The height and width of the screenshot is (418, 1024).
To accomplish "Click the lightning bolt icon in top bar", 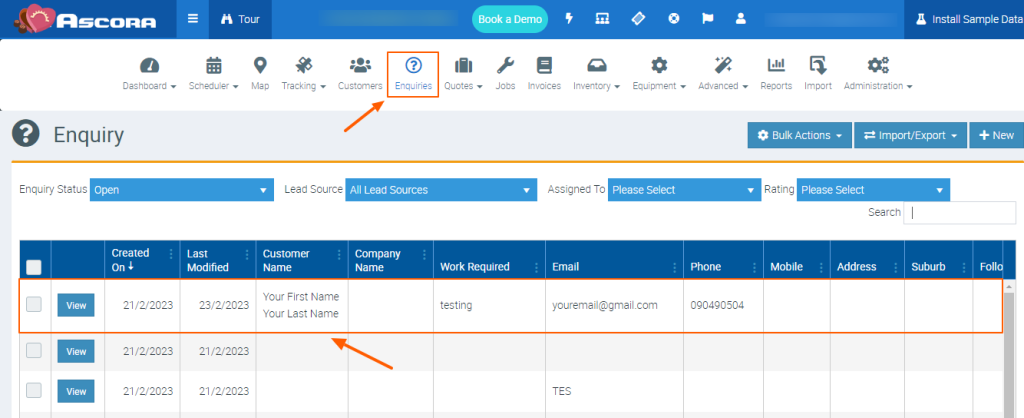I will [x=570, y=19].
